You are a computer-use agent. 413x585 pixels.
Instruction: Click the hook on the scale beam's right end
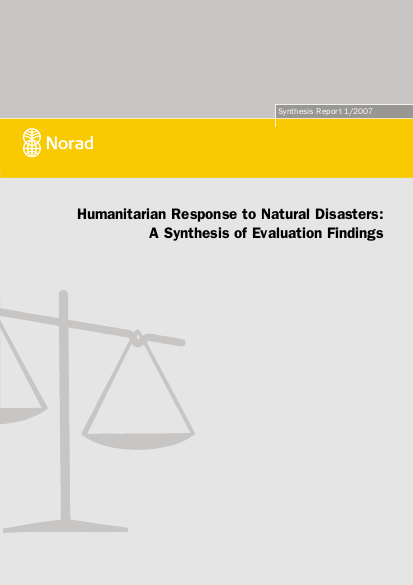(x=137, y=338)
